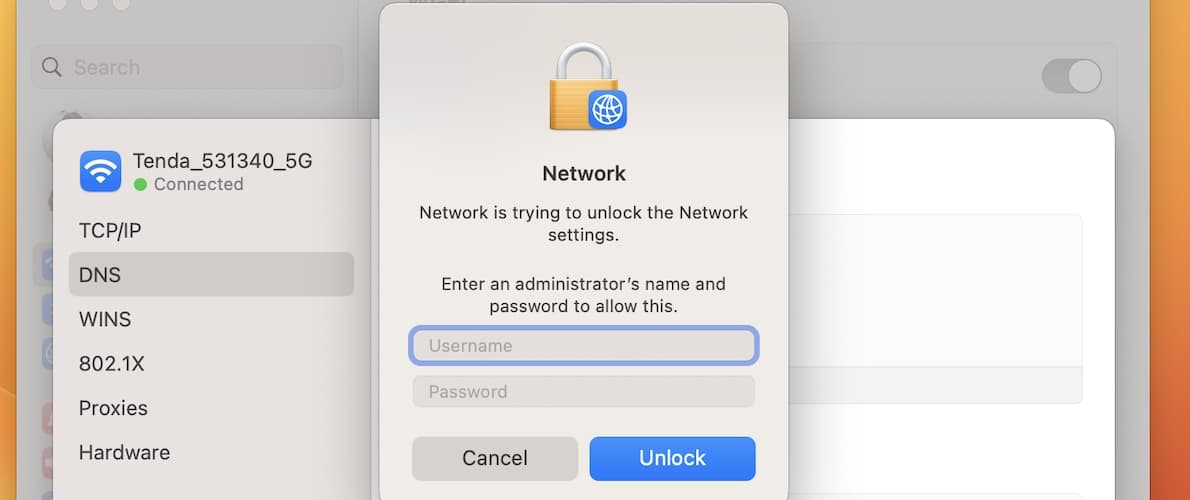This screenshot has width=1190, height=500.
Task: Click the Network heading in dialog
Action: click(x=584, y=174)
